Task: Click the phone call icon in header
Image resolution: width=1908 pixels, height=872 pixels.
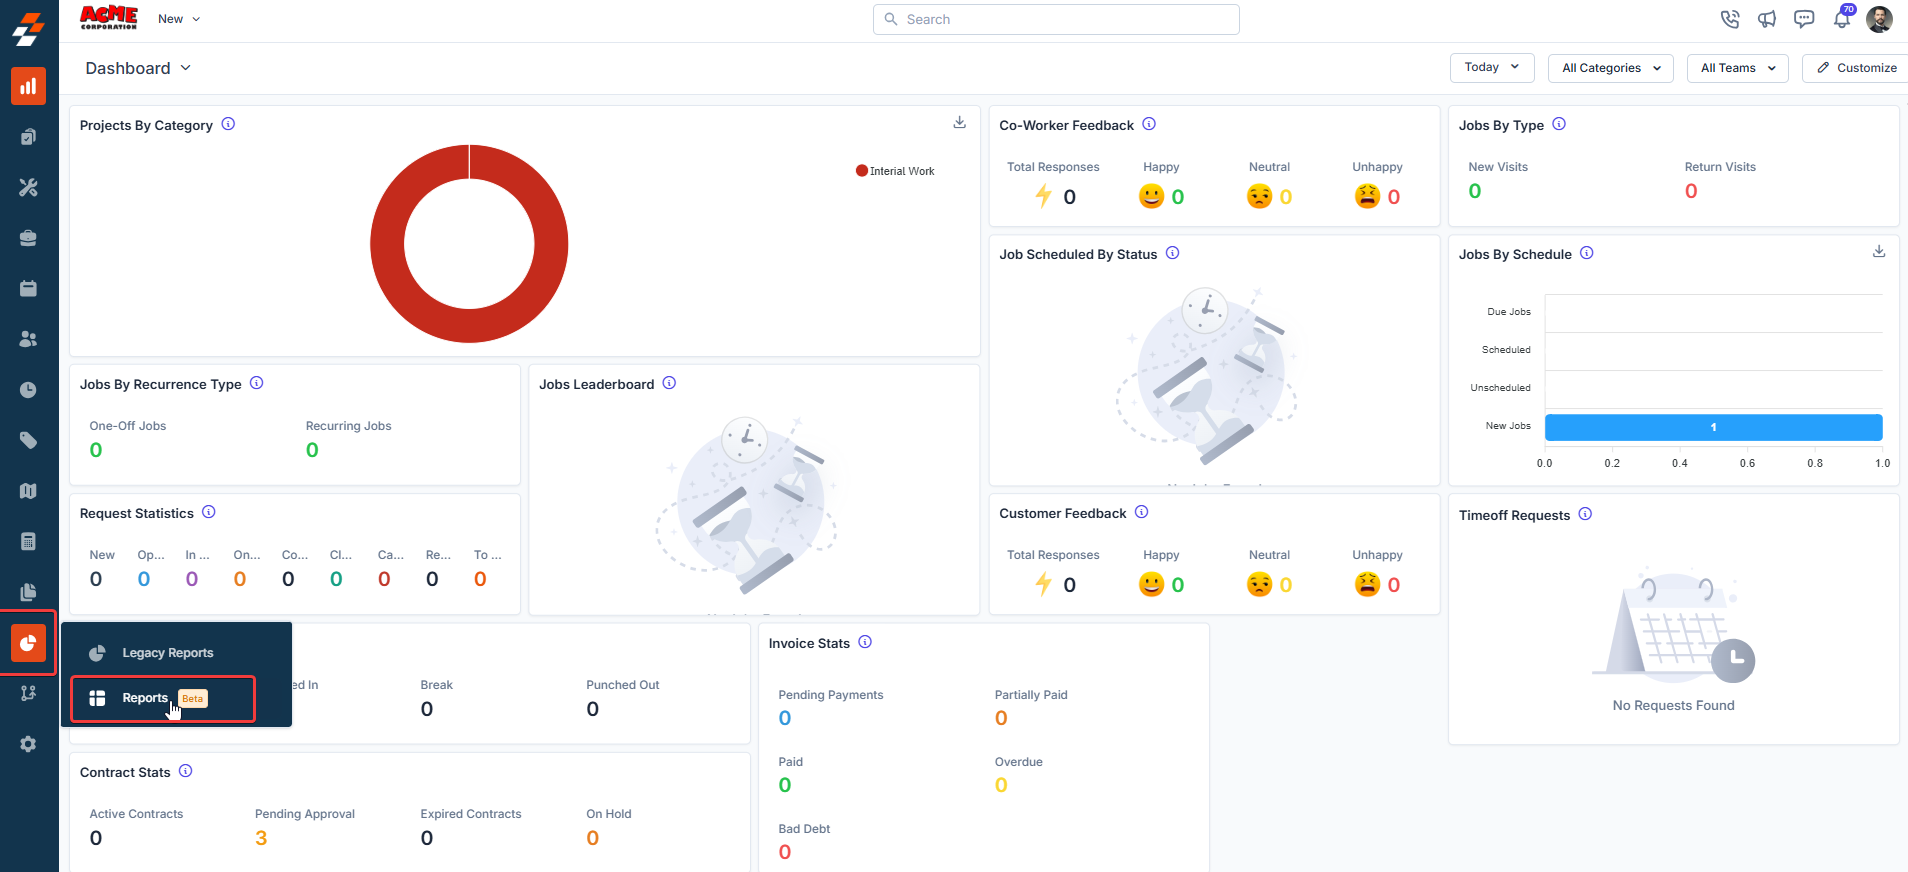Action: (1730, 19)
